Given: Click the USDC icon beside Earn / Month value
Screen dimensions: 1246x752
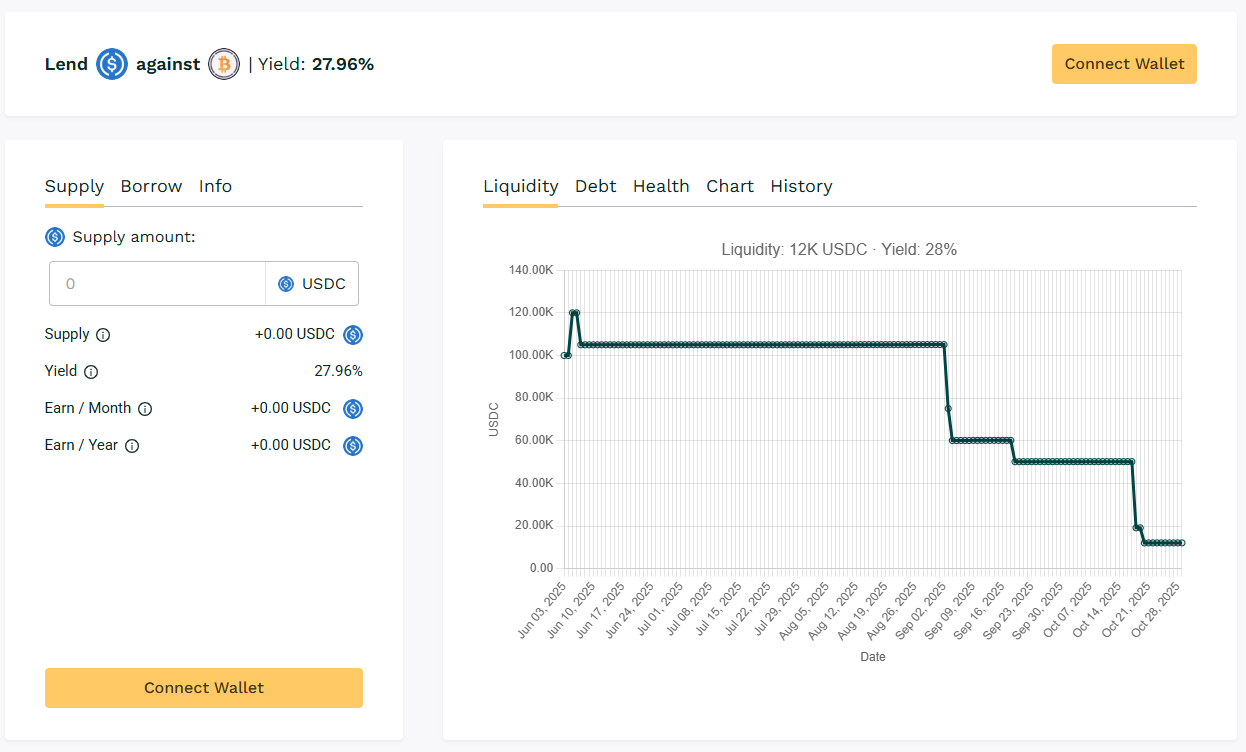Looking at the screenshot, I should point(352,408).
